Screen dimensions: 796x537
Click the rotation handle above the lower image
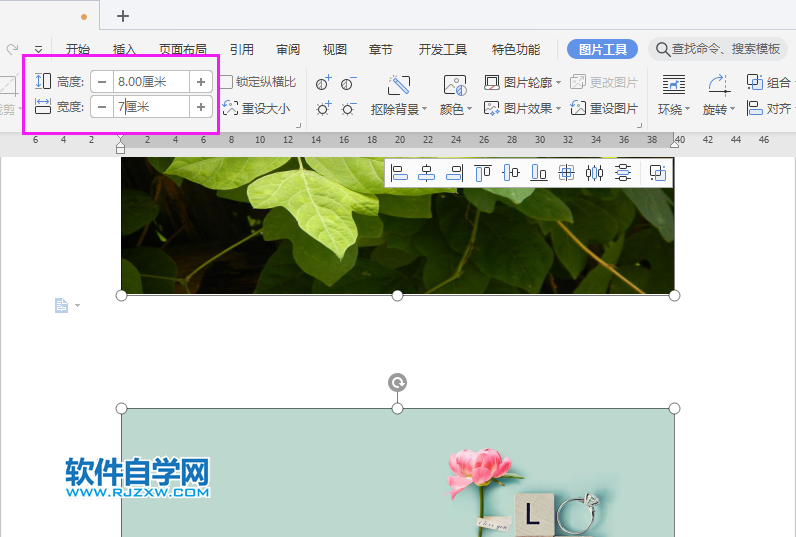(x=397, y=382)
